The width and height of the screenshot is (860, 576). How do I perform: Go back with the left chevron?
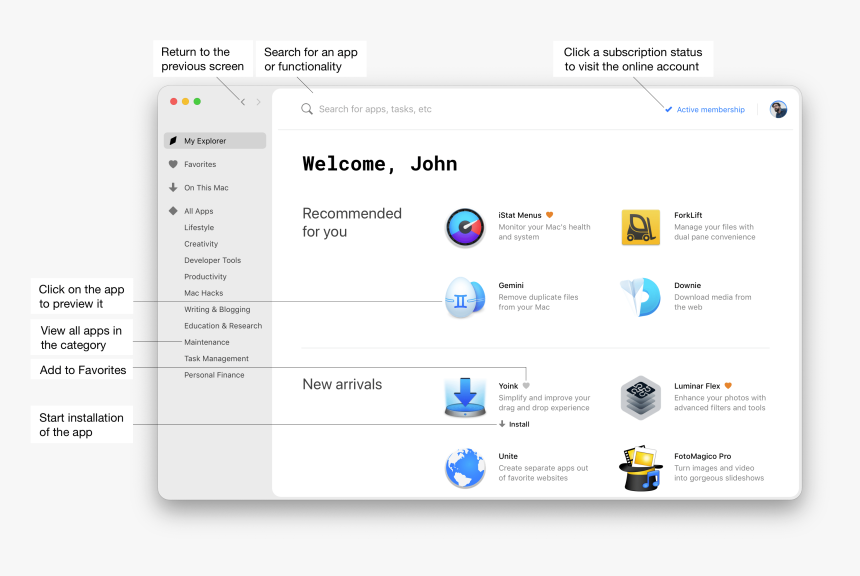click(243, 102)
